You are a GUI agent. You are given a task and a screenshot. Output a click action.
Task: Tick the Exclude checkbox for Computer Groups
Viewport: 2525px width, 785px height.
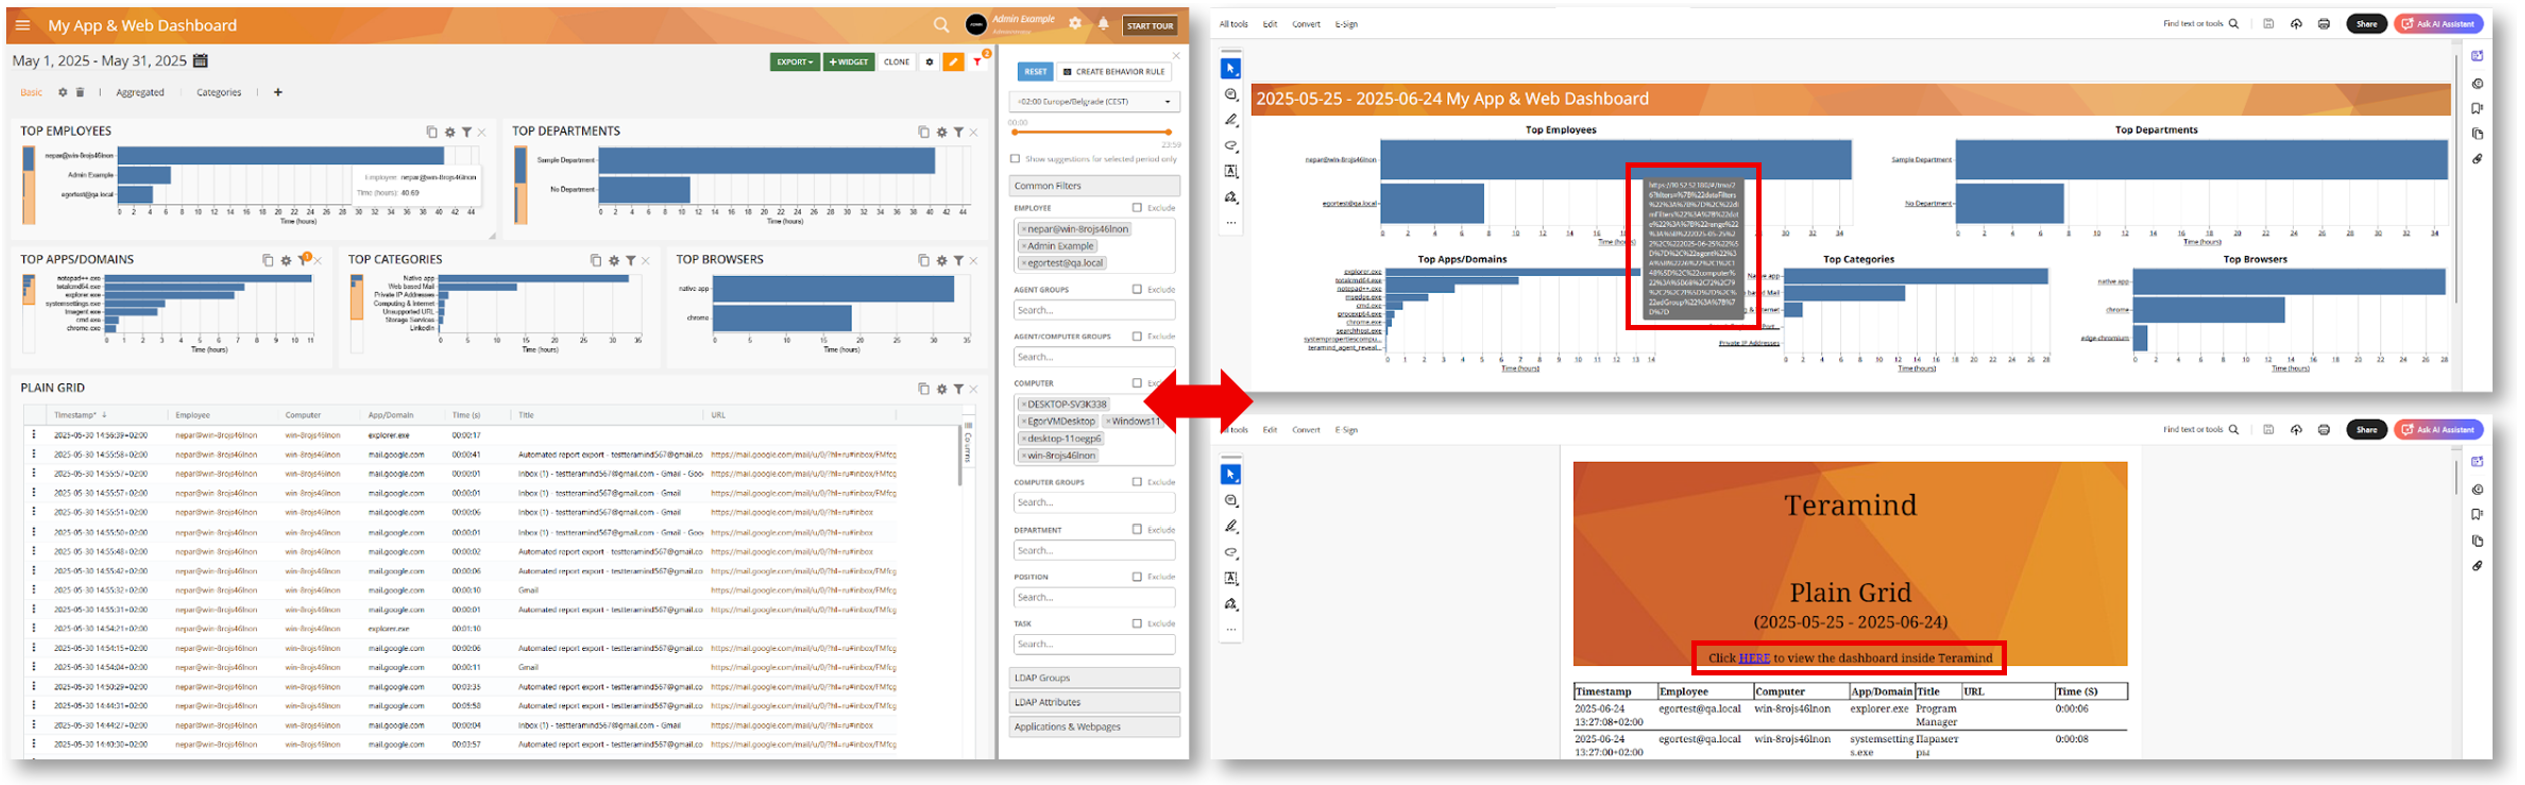(x=1137, y=482)
